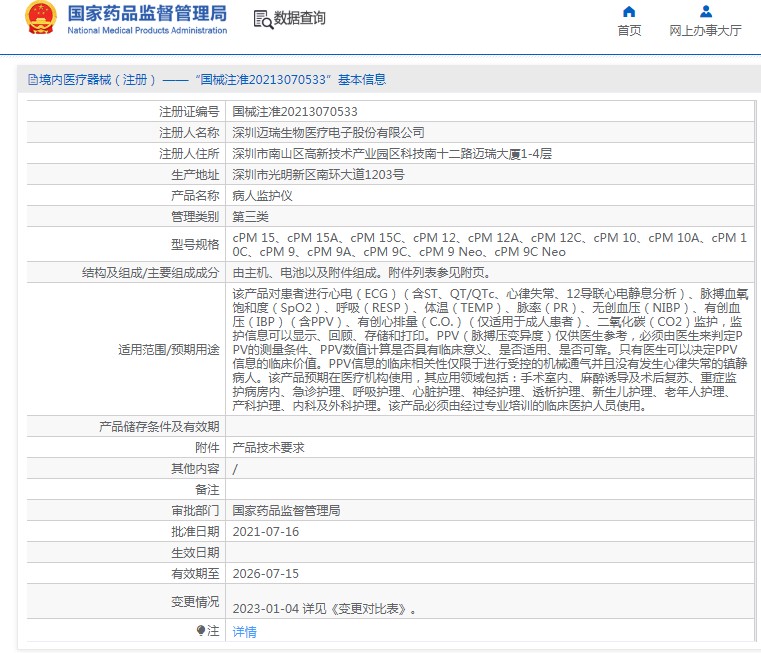Click the 其他内容 label
The height and width of the screenshot is (653, 761).
pyautogui.click(x=195, y=469)
